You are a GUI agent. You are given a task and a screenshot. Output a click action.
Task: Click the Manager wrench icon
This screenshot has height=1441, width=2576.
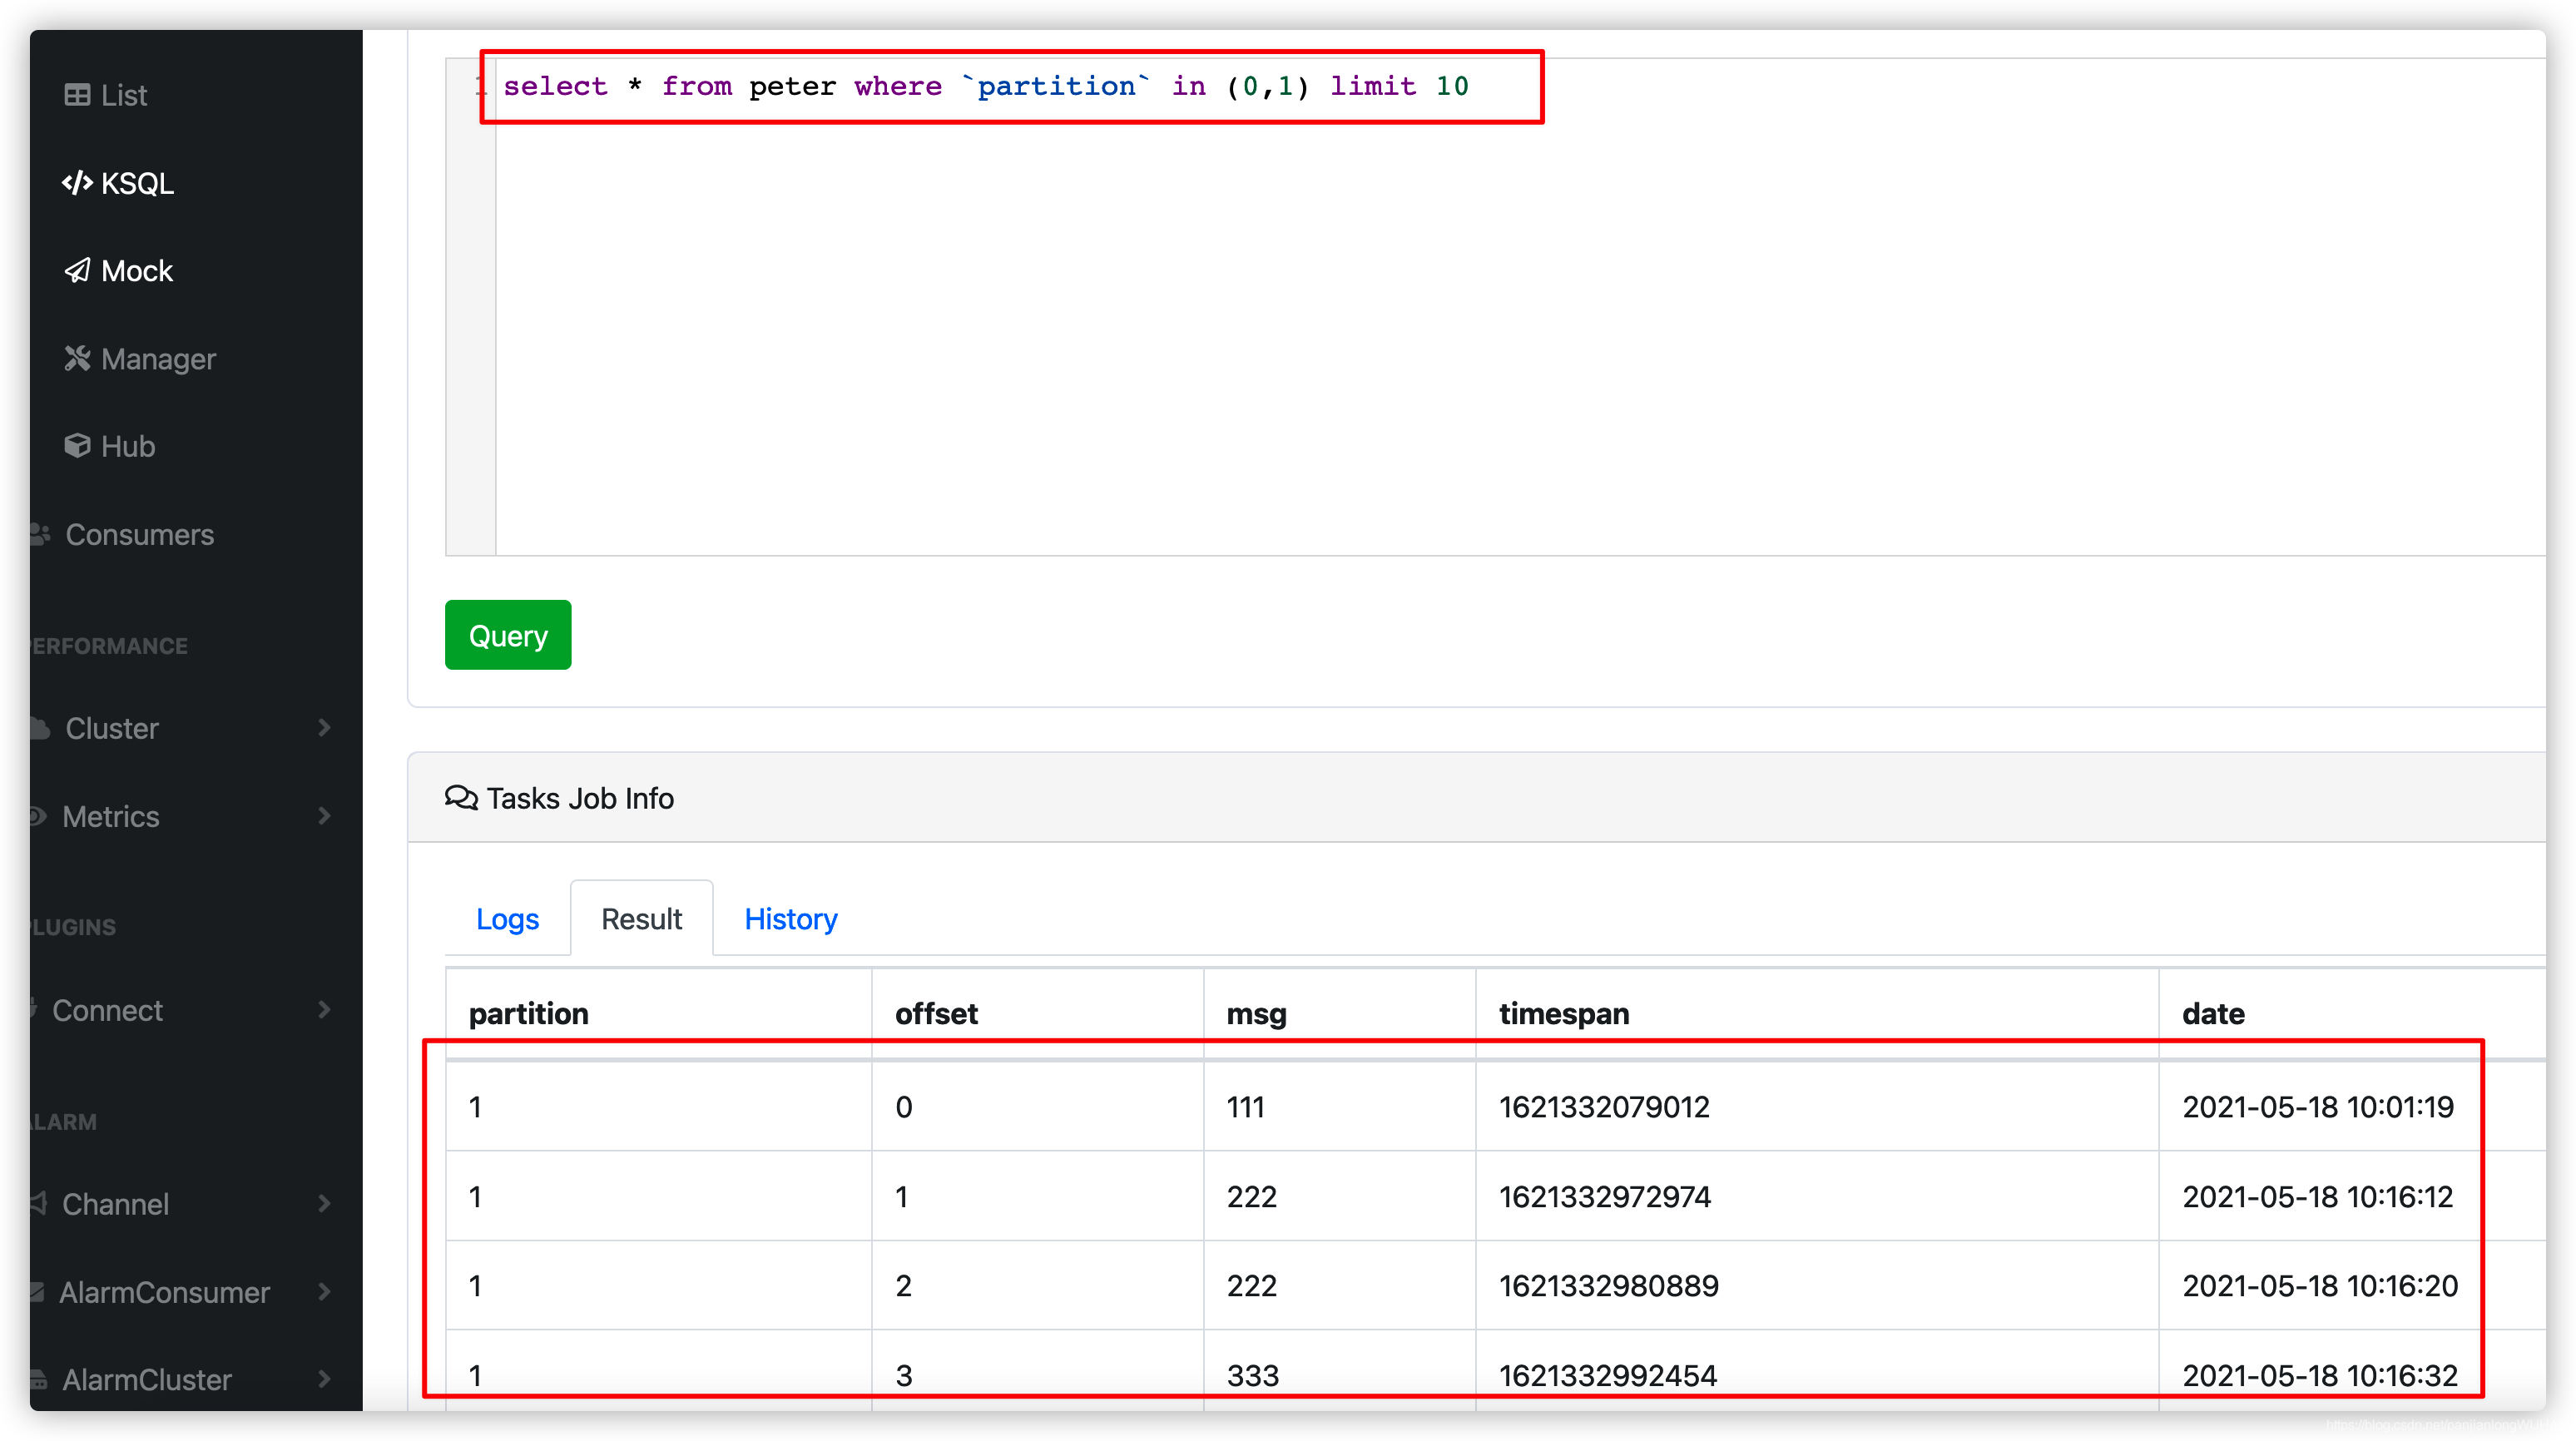coord(78,358)
